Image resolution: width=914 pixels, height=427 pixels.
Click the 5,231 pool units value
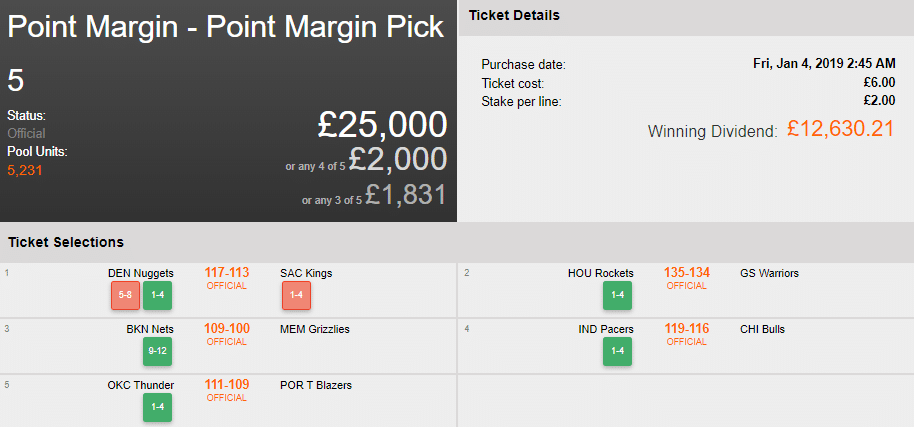(26, 170)
